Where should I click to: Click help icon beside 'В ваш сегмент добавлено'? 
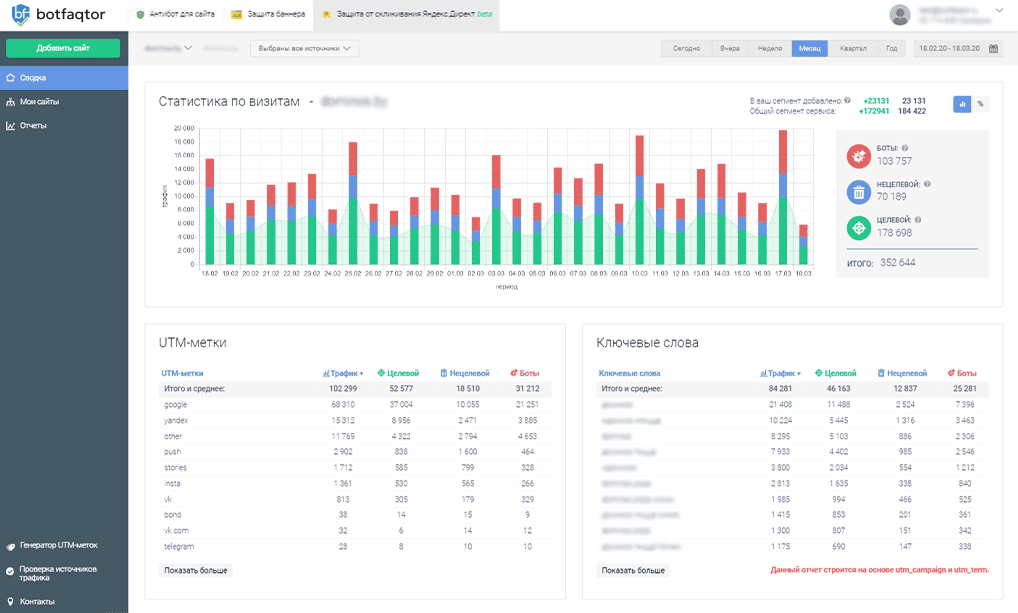[847, 101]
